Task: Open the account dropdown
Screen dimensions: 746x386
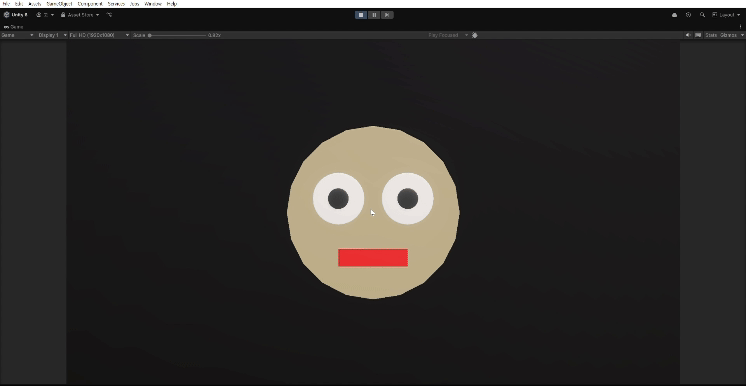Action: (x=45, y=15)
